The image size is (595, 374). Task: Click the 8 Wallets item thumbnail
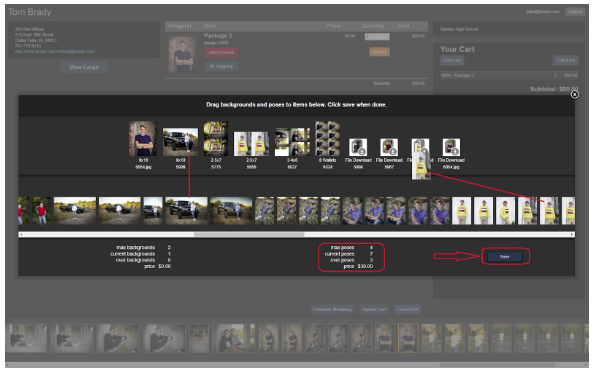(327, 138)
